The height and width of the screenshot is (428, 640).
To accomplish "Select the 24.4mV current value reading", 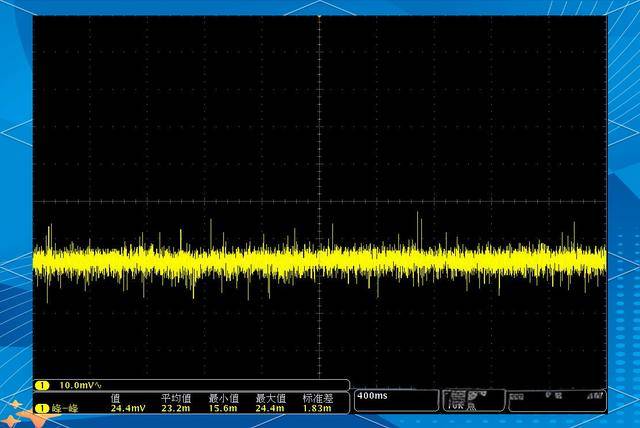I will click(129, 408).
